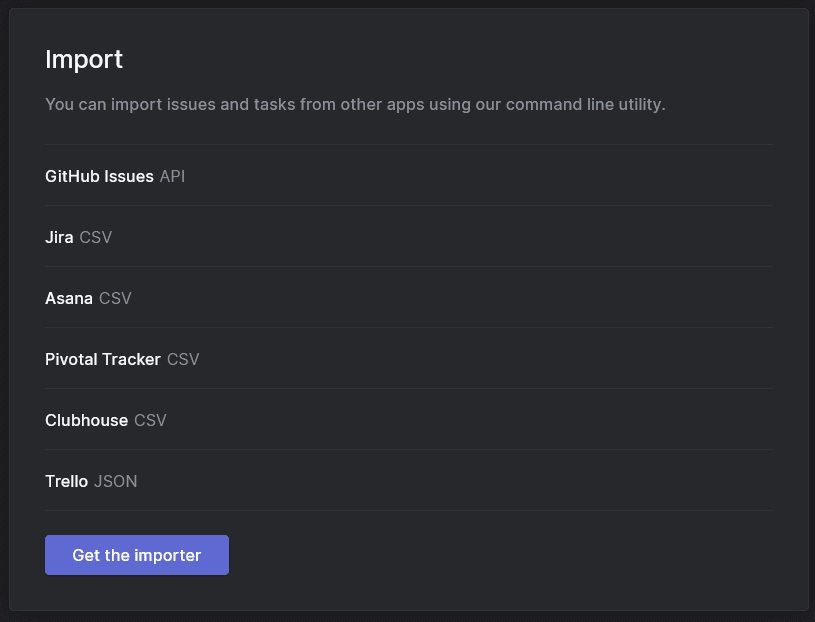
Task: Choose the Trello import entry
Action: pos(409,481)
